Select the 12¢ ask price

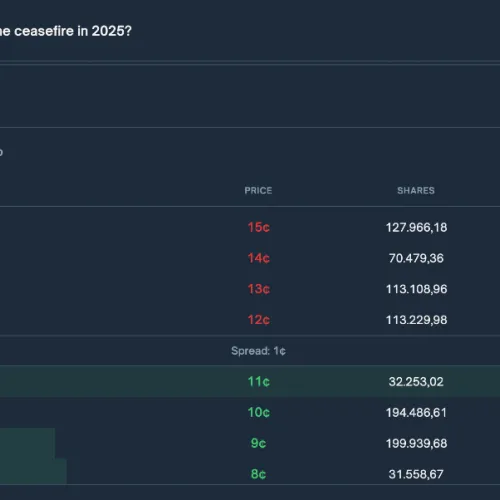pos(258,320)
